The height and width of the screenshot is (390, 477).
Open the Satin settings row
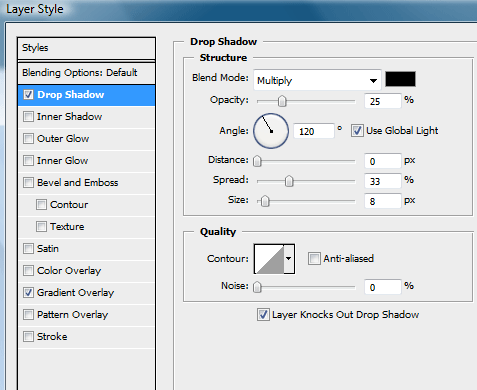click(86, 249)
